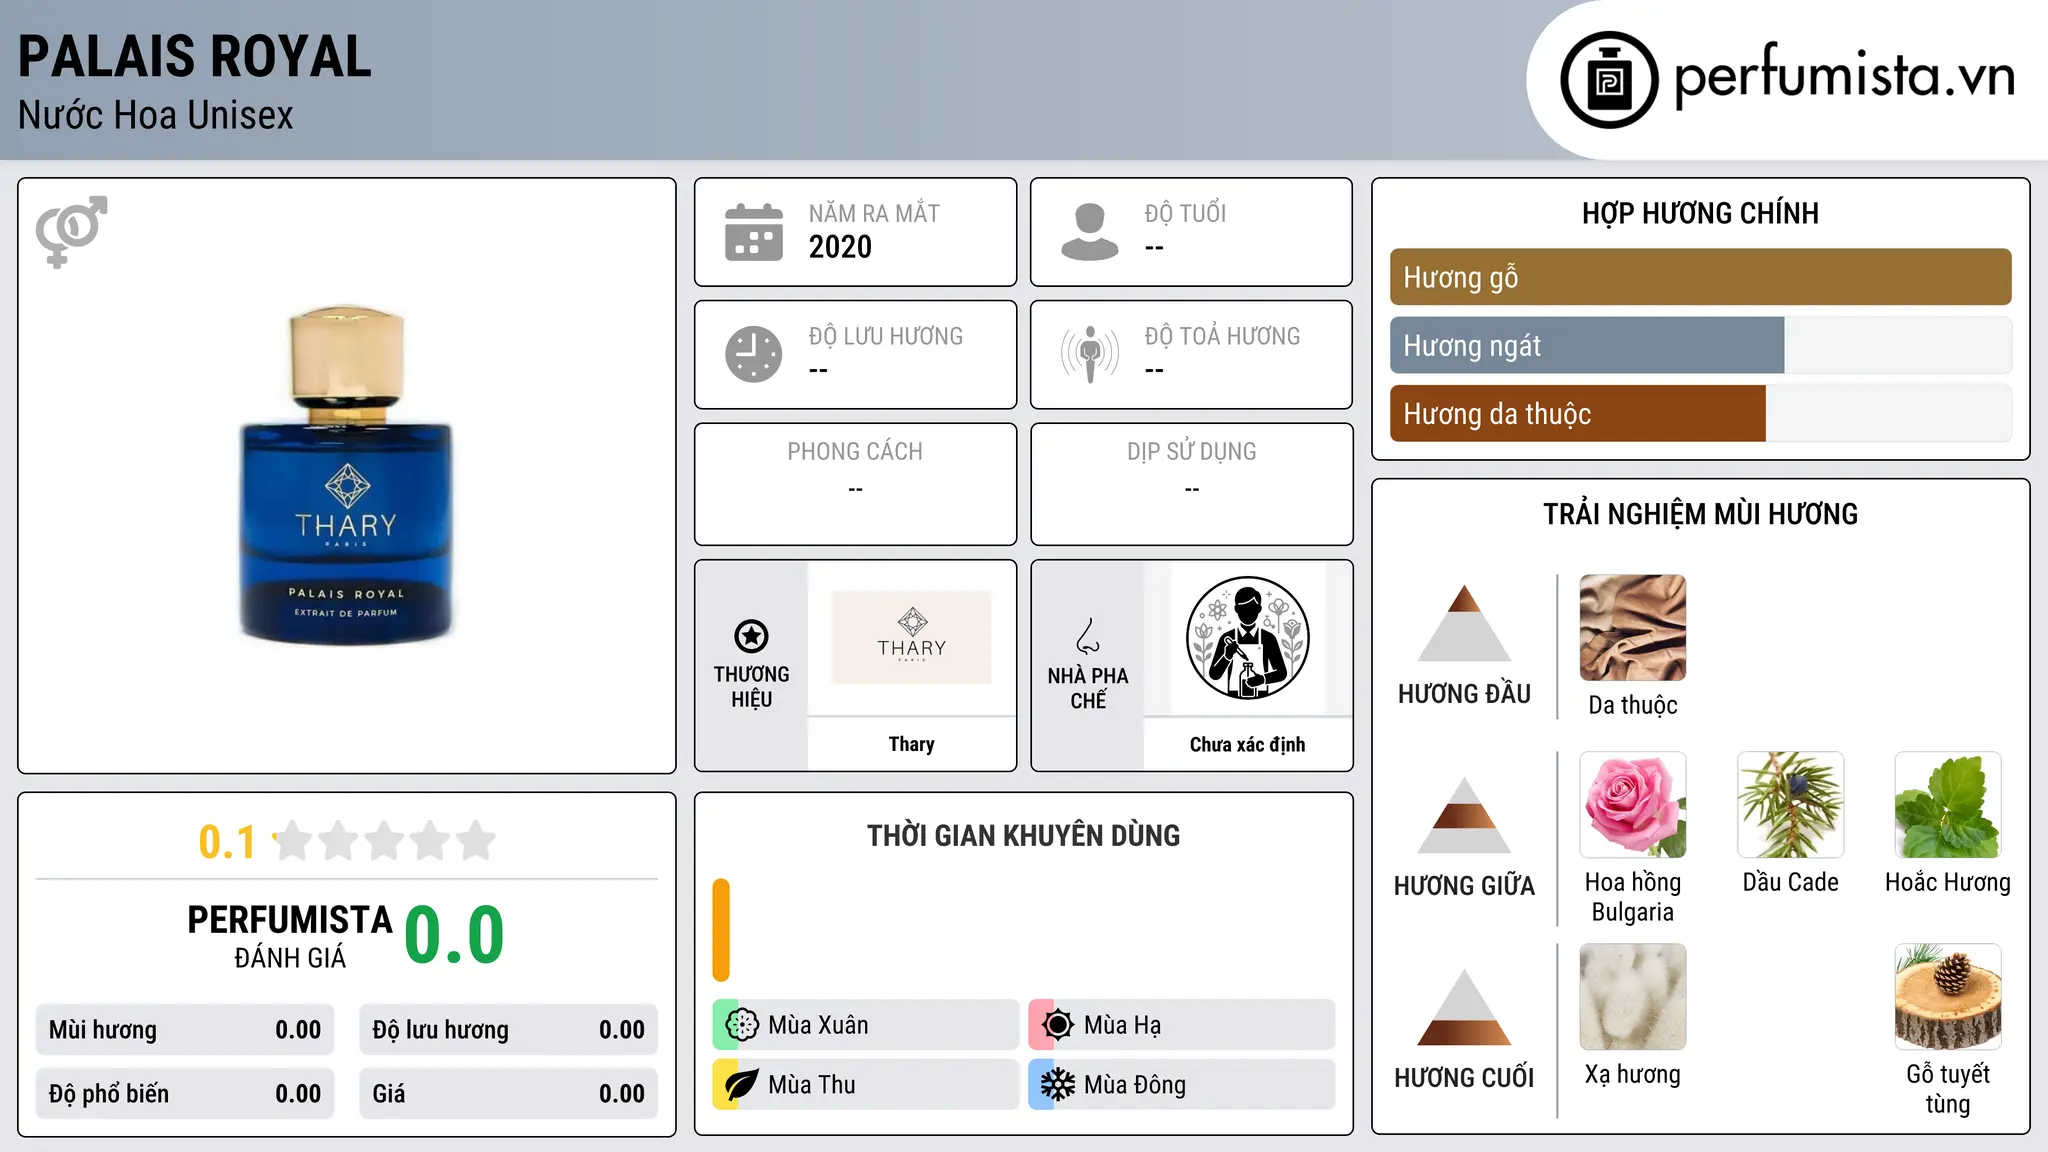Select the Mùa Xuân season row

pyautogui.click(x=866, y=1025)
